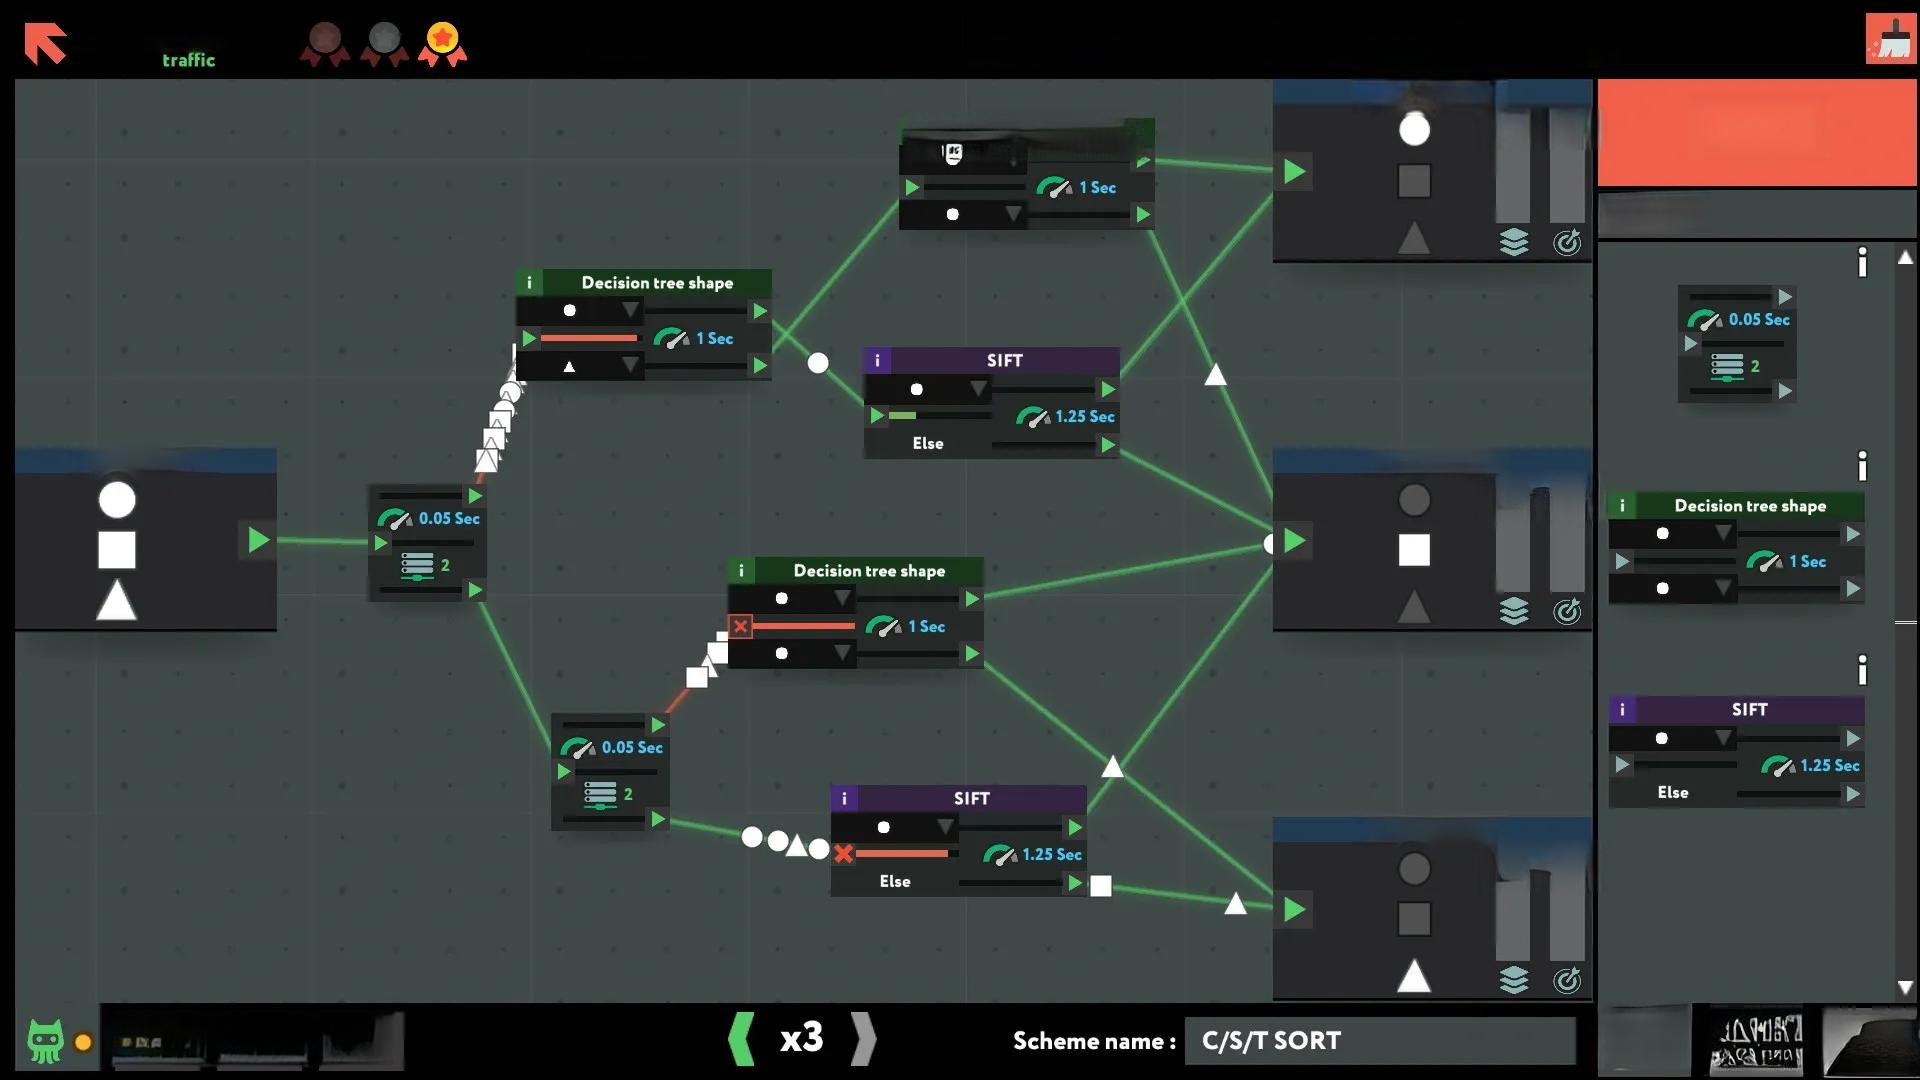This screenshot has width=1920, height=1080.
Task: Click the target icon on the bottom output
Action: click(x=1567, y=980)
